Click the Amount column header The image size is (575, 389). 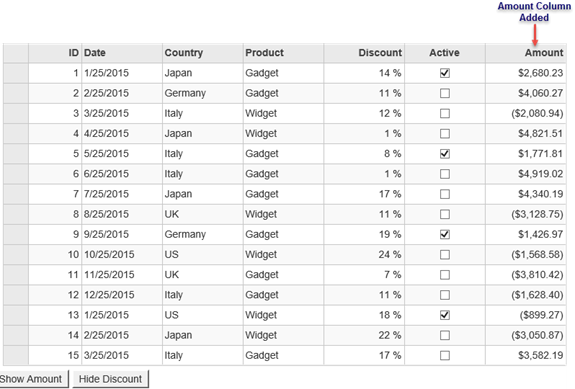pos(526,53)
